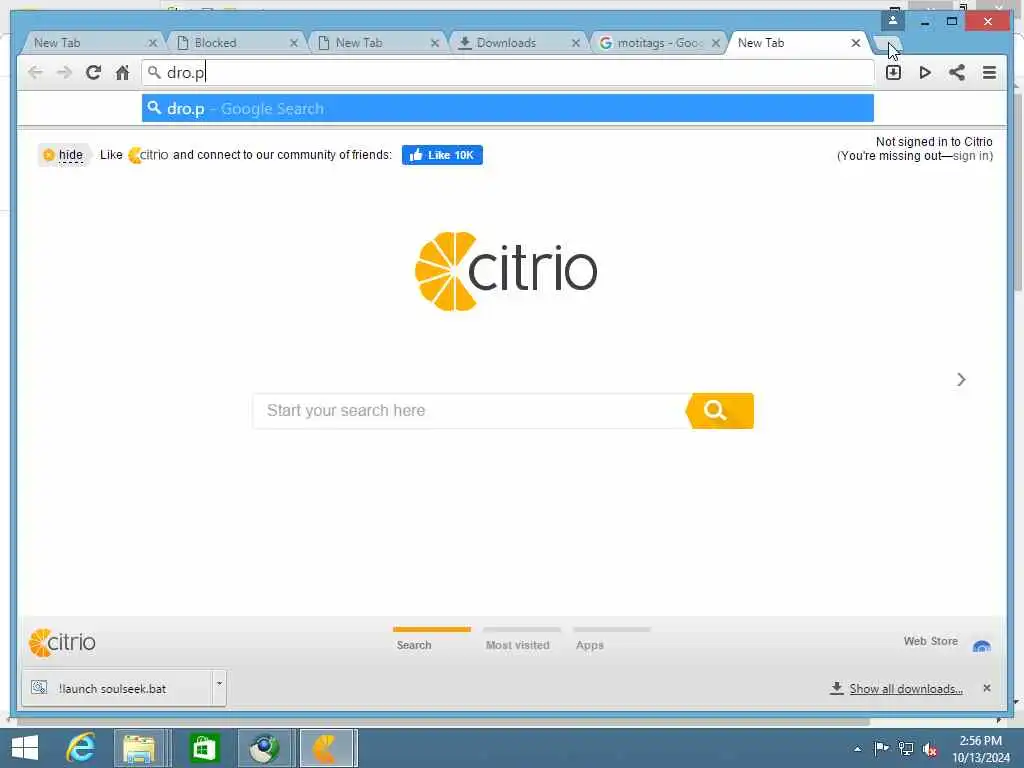Click the address bar containing dro.p
The image size is (1024, 768).
click(507, 72)
